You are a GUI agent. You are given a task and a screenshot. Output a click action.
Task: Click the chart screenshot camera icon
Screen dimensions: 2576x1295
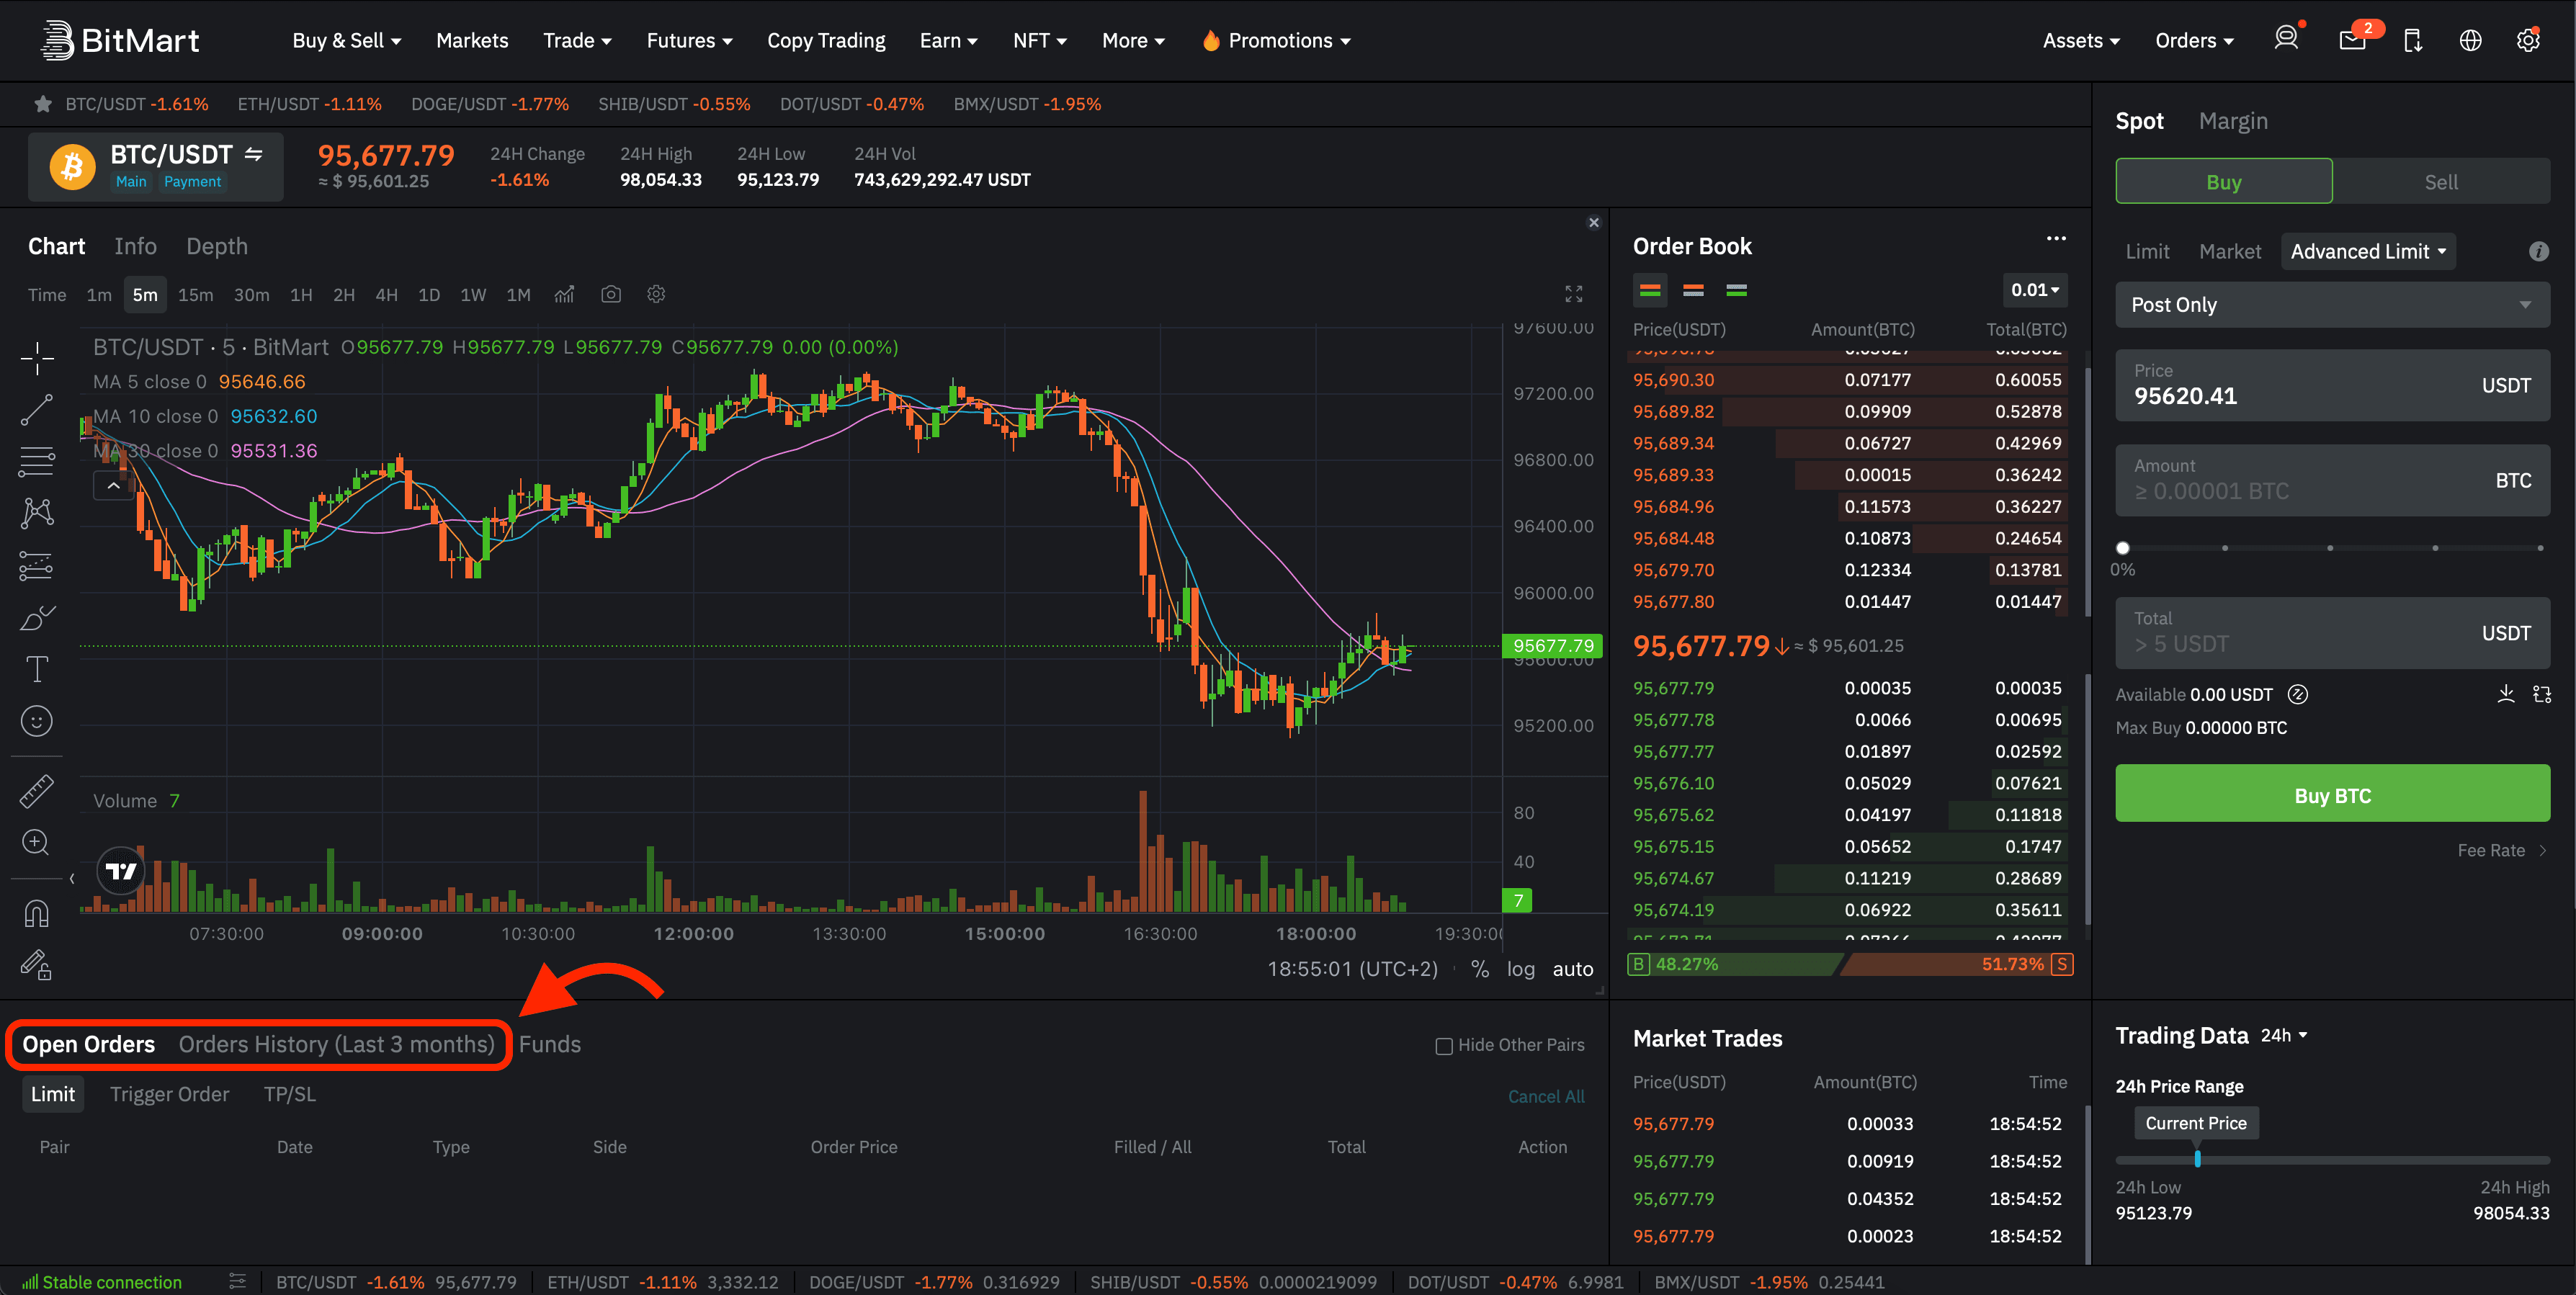pyautogui.click(x=611, y=294)
